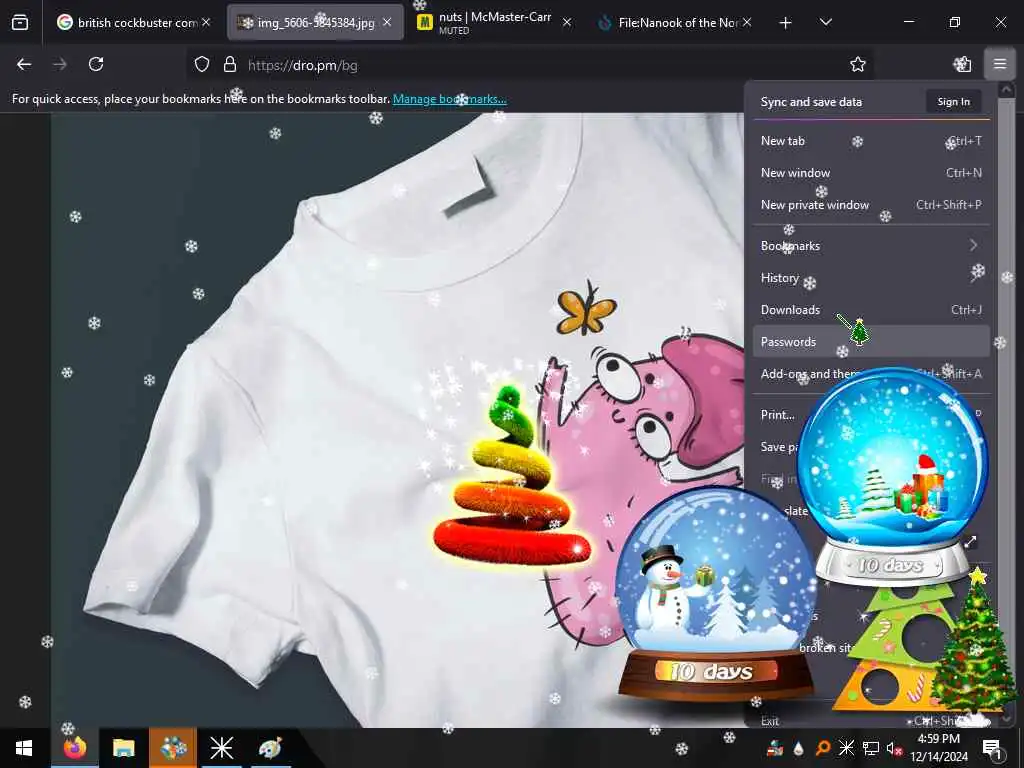
Task: Choose New window from the menu
Action: 871,172
